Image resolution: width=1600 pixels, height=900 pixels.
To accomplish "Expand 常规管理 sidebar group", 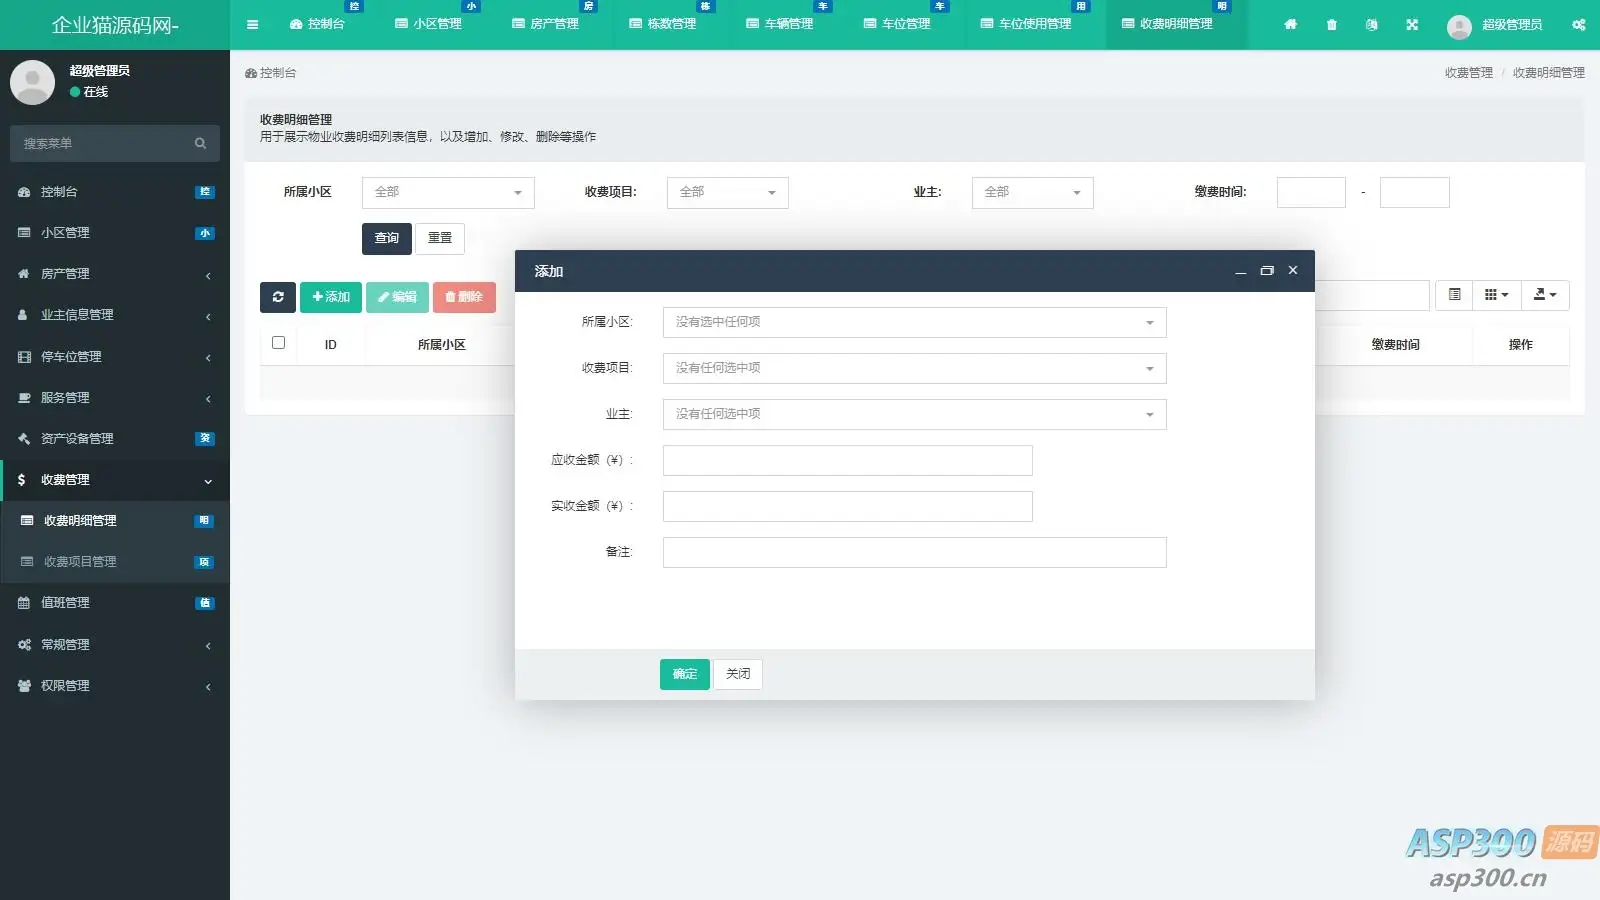I will tap(115, 645).
